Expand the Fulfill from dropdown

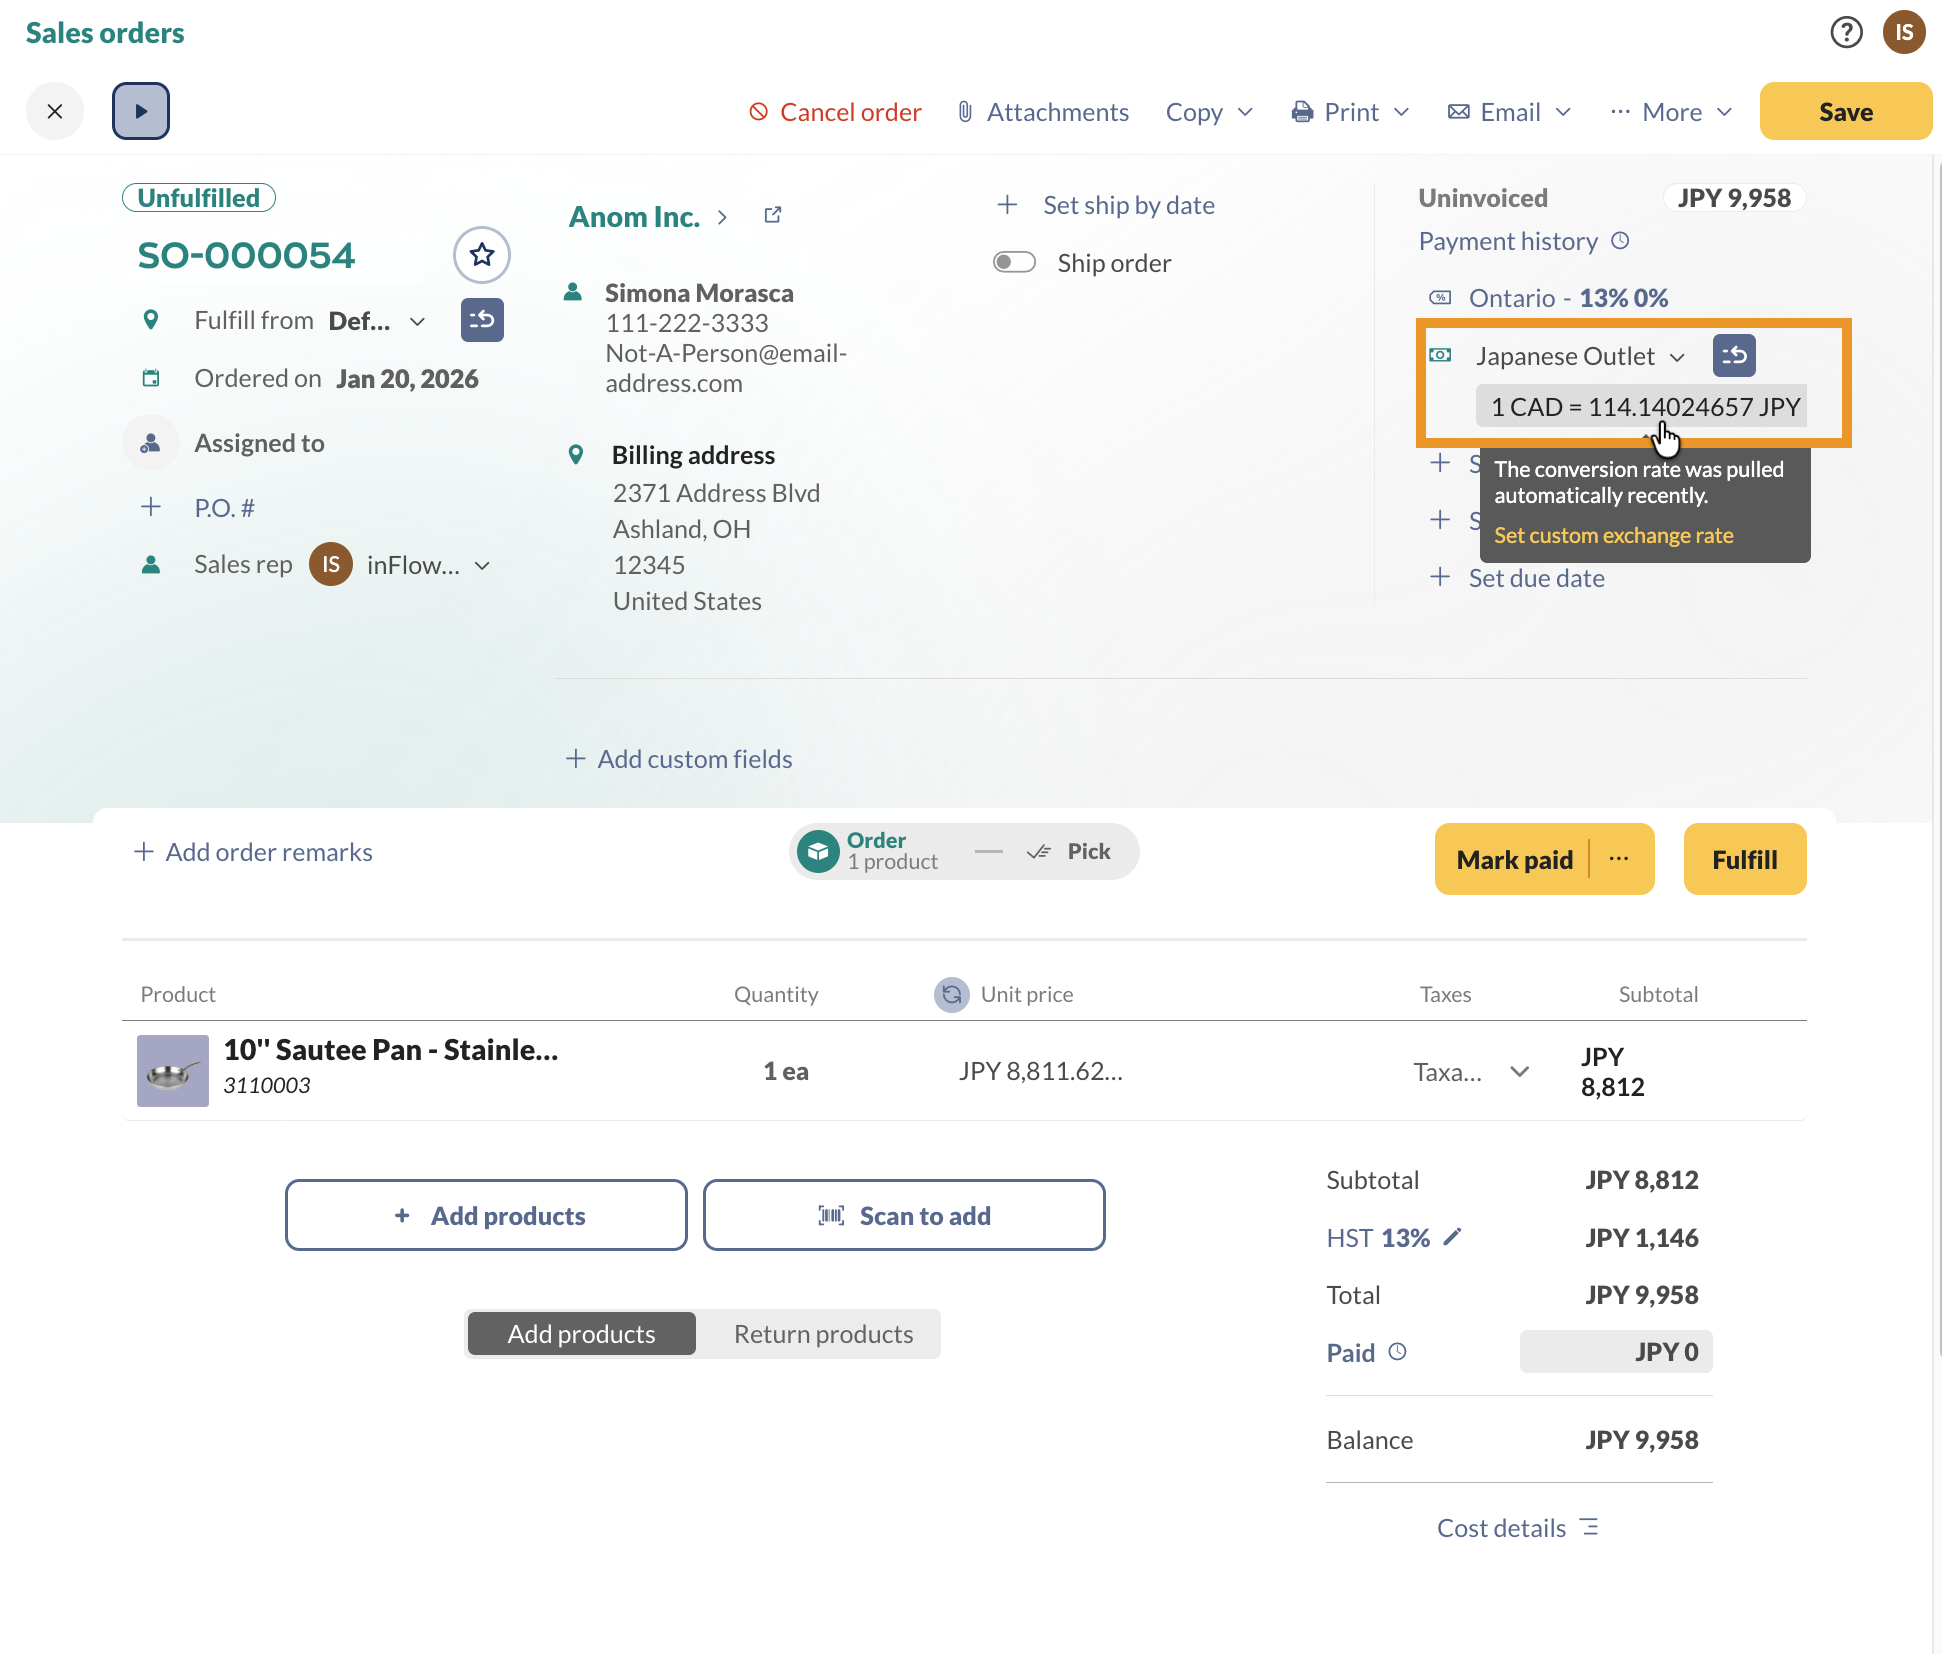[416, 321]
